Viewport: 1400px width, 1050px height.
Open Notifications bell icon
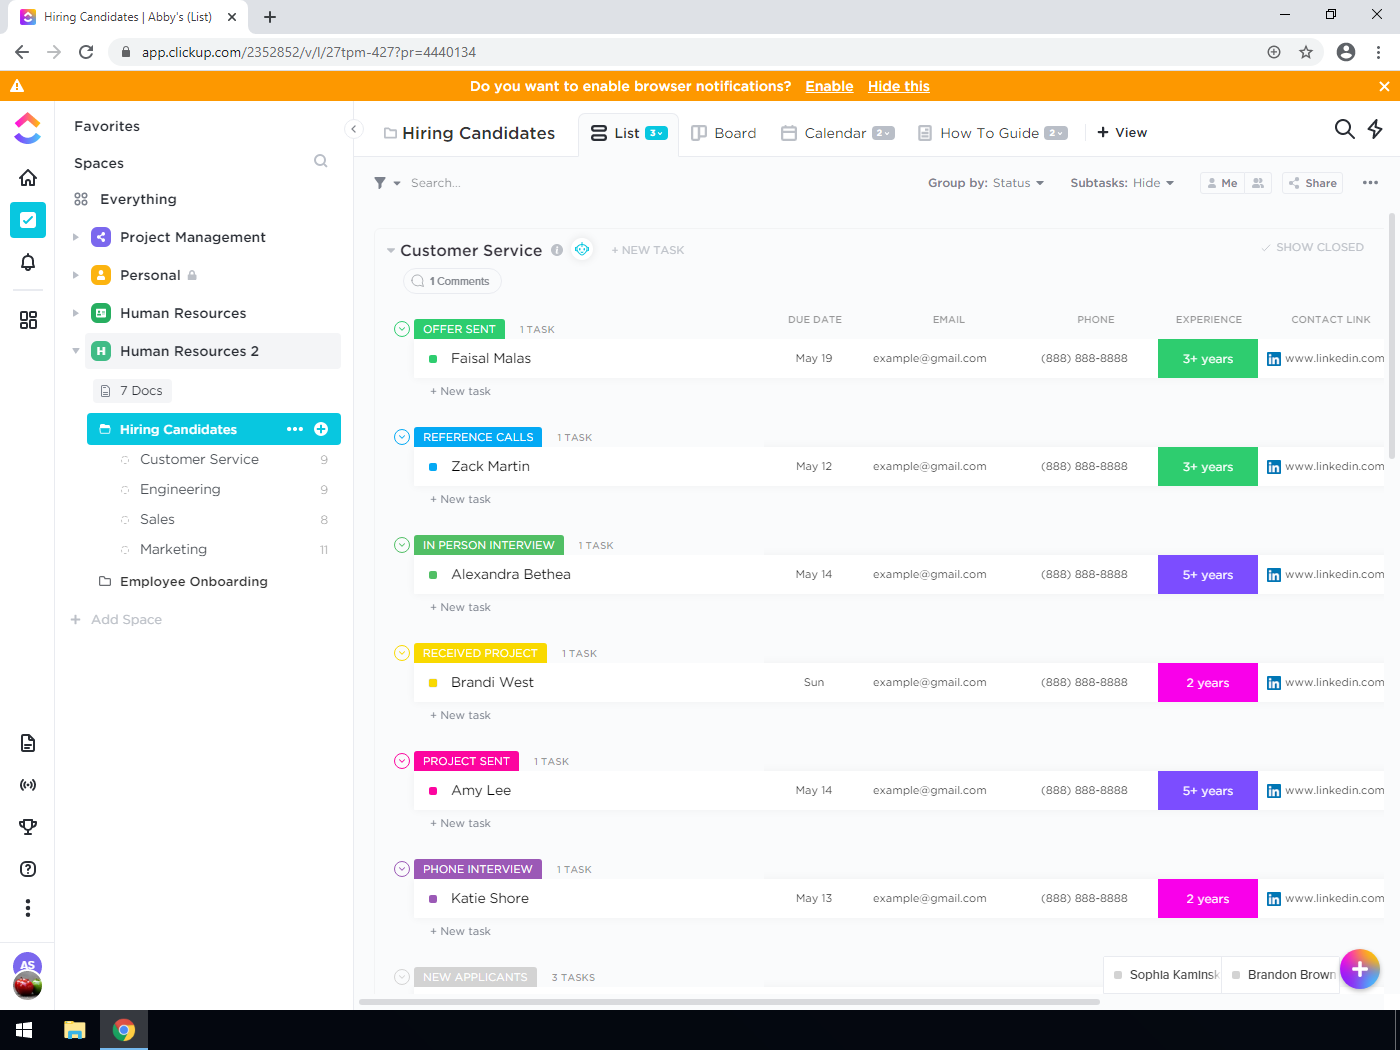click(x=28, y=262)
